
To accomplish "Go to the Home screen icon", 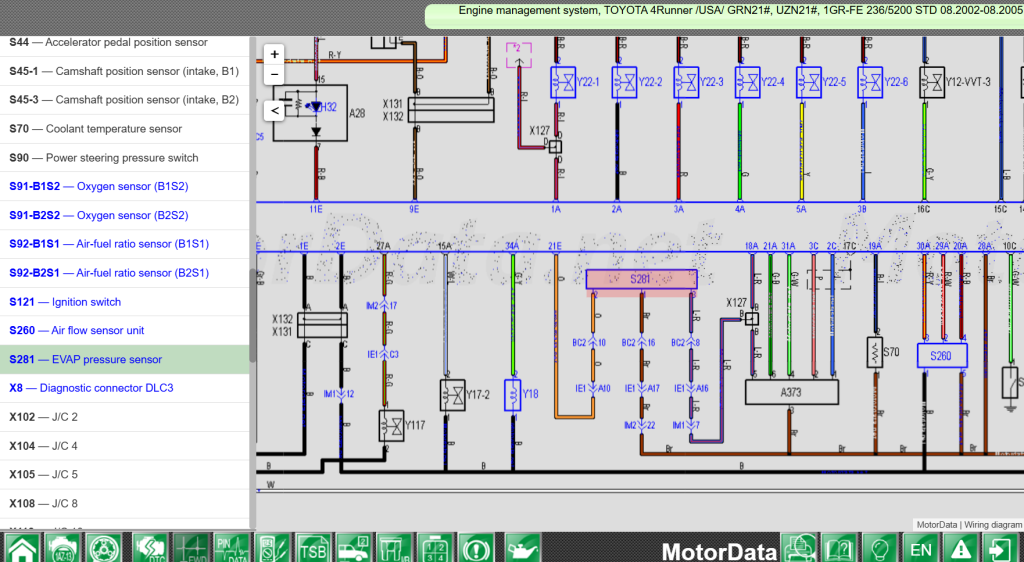I will pyautogui.click(x=21, y=548).
